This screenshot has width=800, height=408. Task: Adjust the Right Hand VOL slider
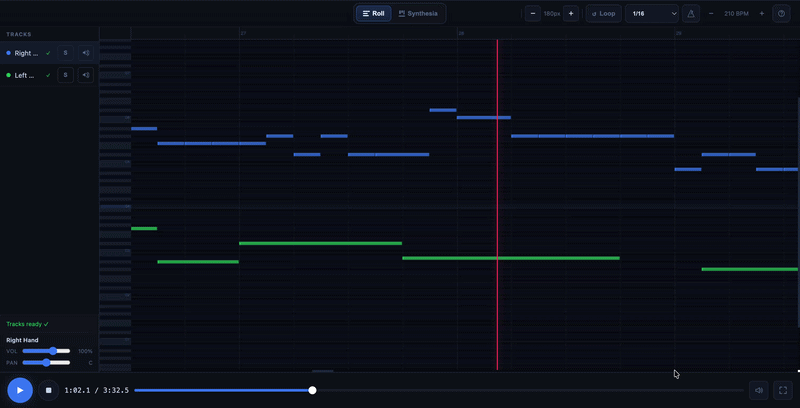pyautogui.click(x=52, y=351)
